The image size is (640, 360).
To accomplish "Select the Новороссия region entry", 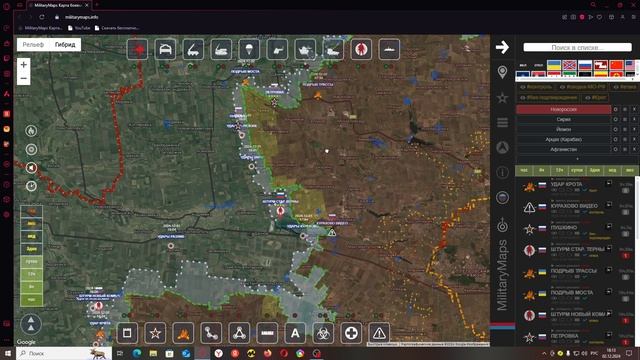I will point(563,109).
